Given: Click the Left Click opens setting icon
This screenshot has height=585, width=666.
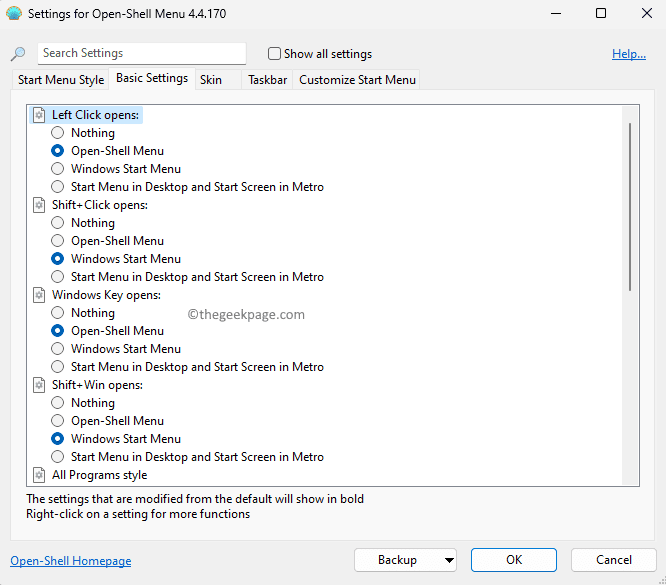Looking at the screenshot, I should coord(39,115).
